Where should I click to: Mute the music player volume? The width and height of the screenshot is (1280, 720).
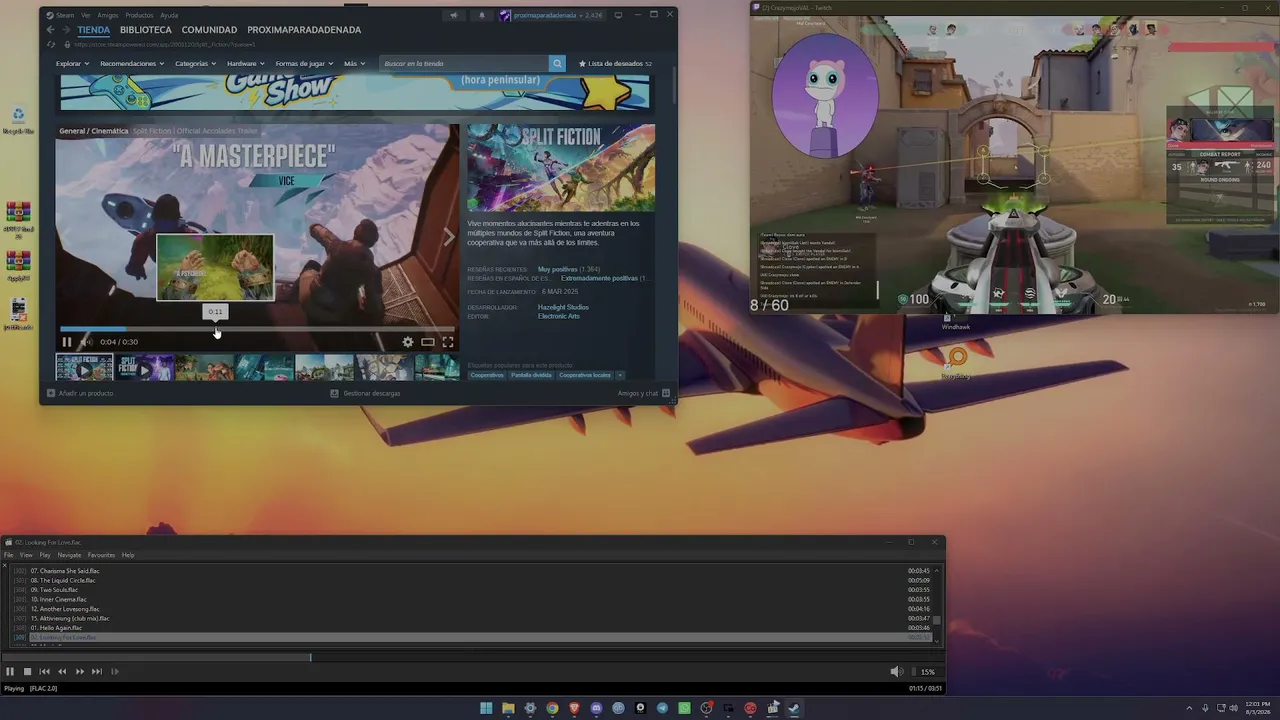pyautogui.click(x=896, y=672)
